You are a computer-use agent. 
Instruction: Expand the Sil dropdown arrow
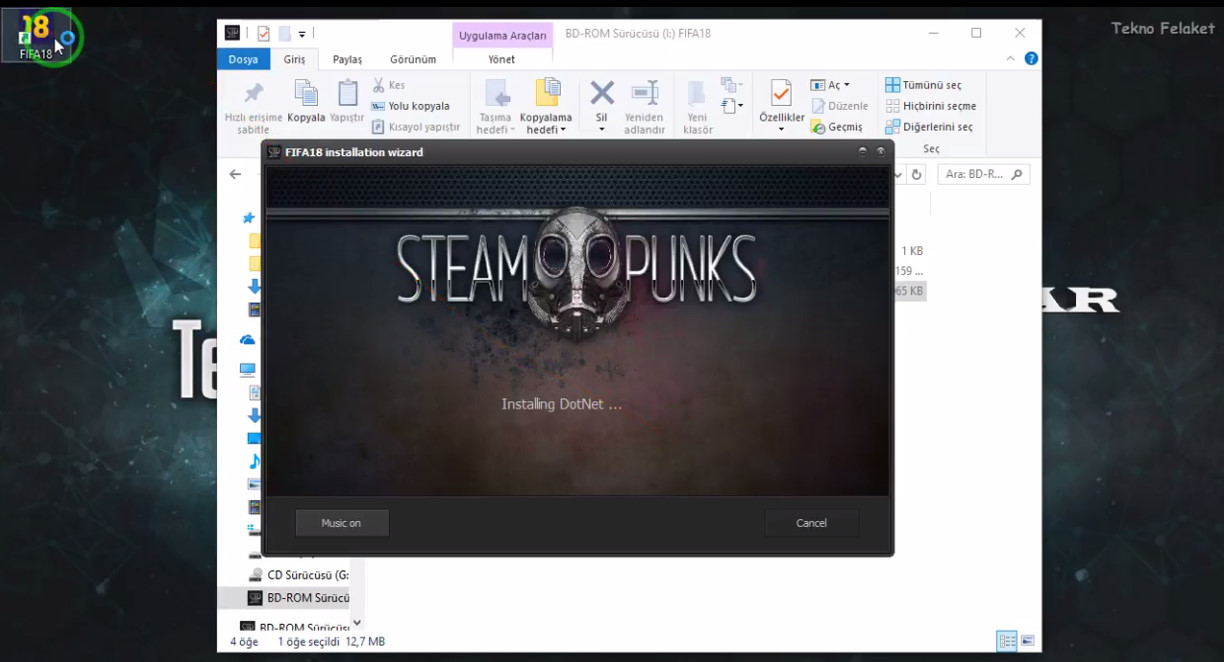[602, 130]
